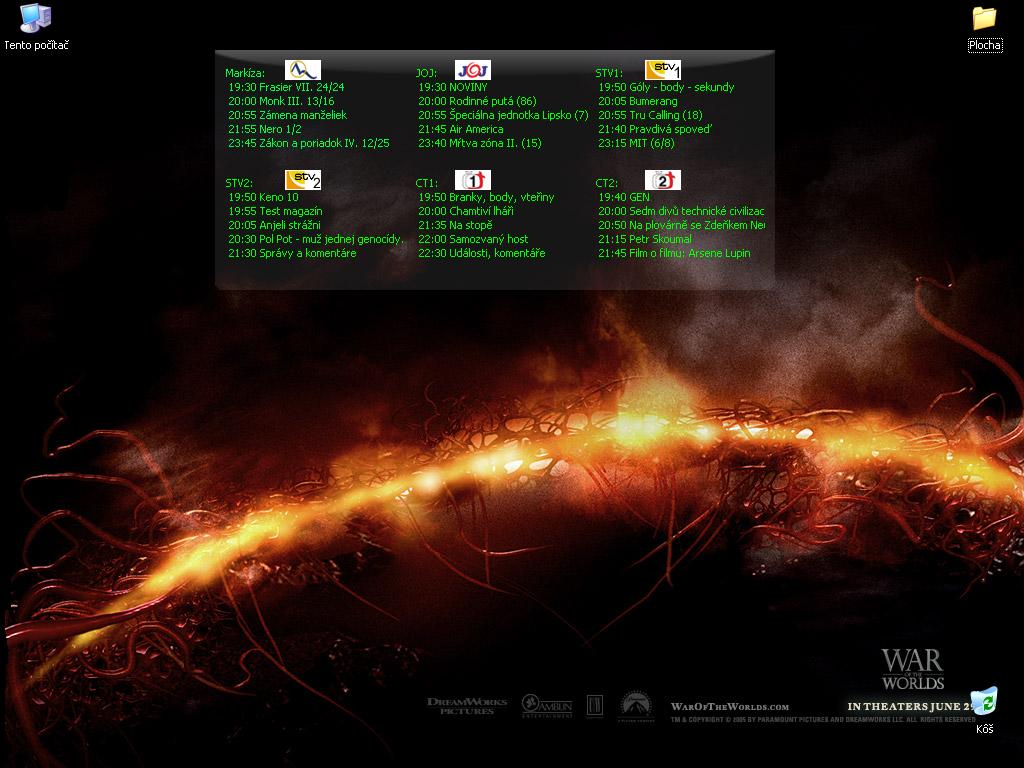This screenshot has height=768, width=1024.
Task: Click the STV1 channel logo
Action: [x=663, y=70]
